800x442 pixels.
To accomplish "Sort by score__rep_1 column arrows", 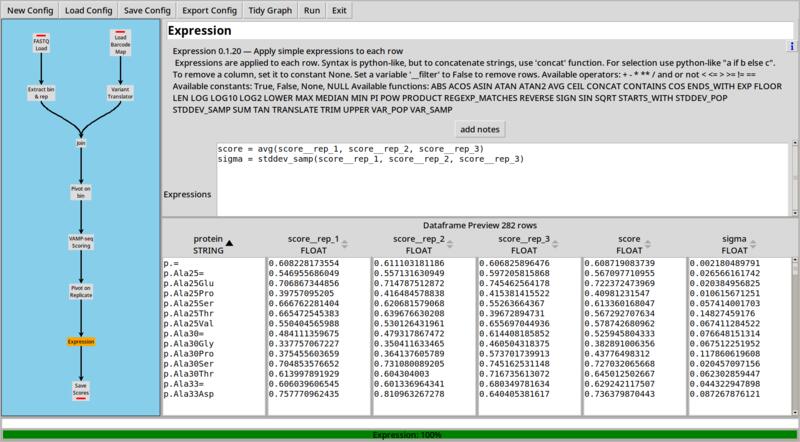I will coord(344,244).
